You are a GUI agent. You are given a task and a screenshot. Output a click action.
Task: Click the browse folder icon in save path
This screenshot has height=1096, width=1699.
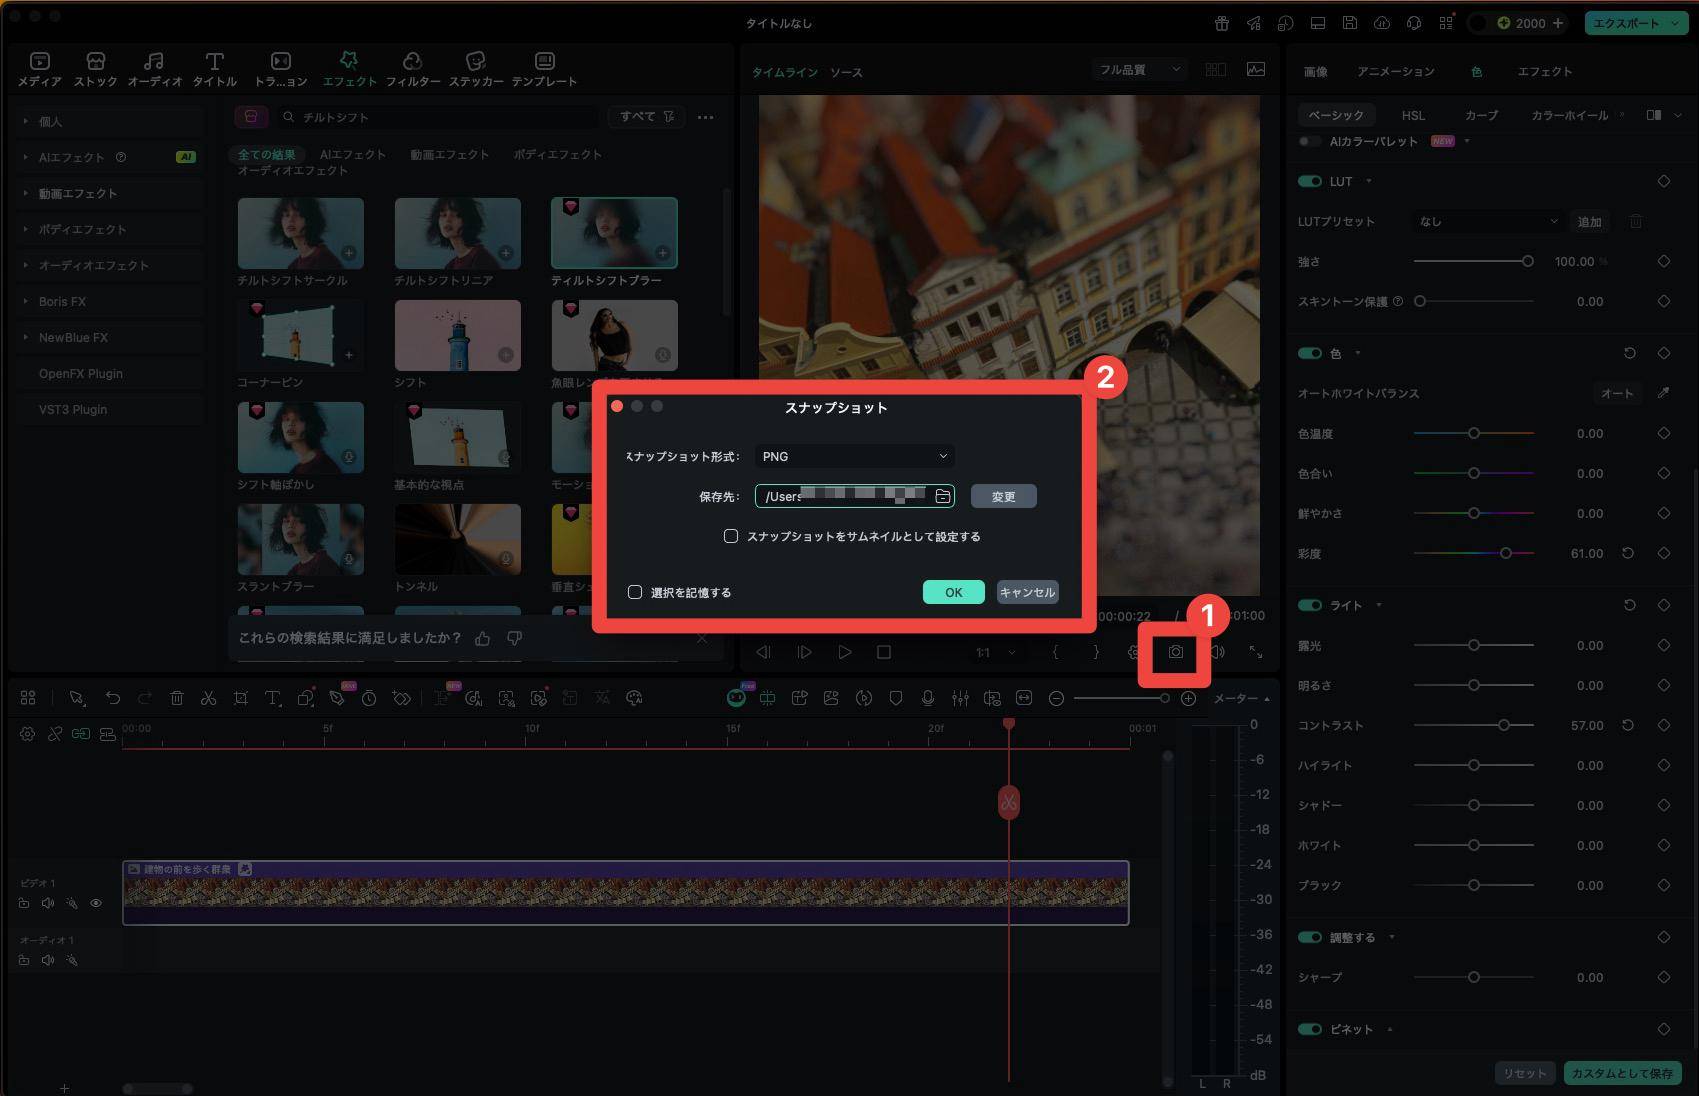(942, 496)
